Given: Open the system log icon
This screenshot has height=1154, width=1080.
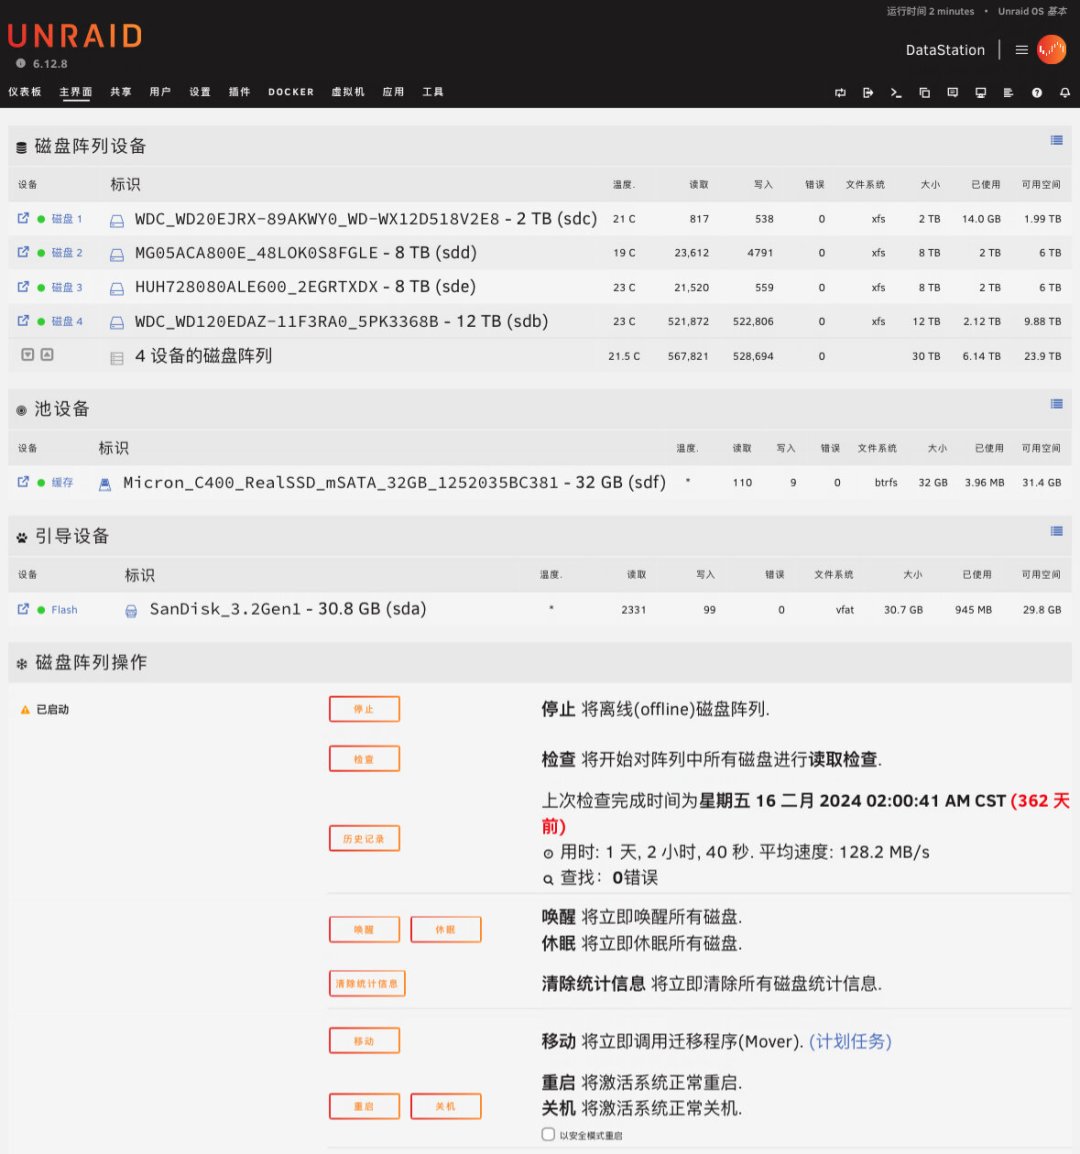Looking at the screenshot, I should pos(1009,93).
